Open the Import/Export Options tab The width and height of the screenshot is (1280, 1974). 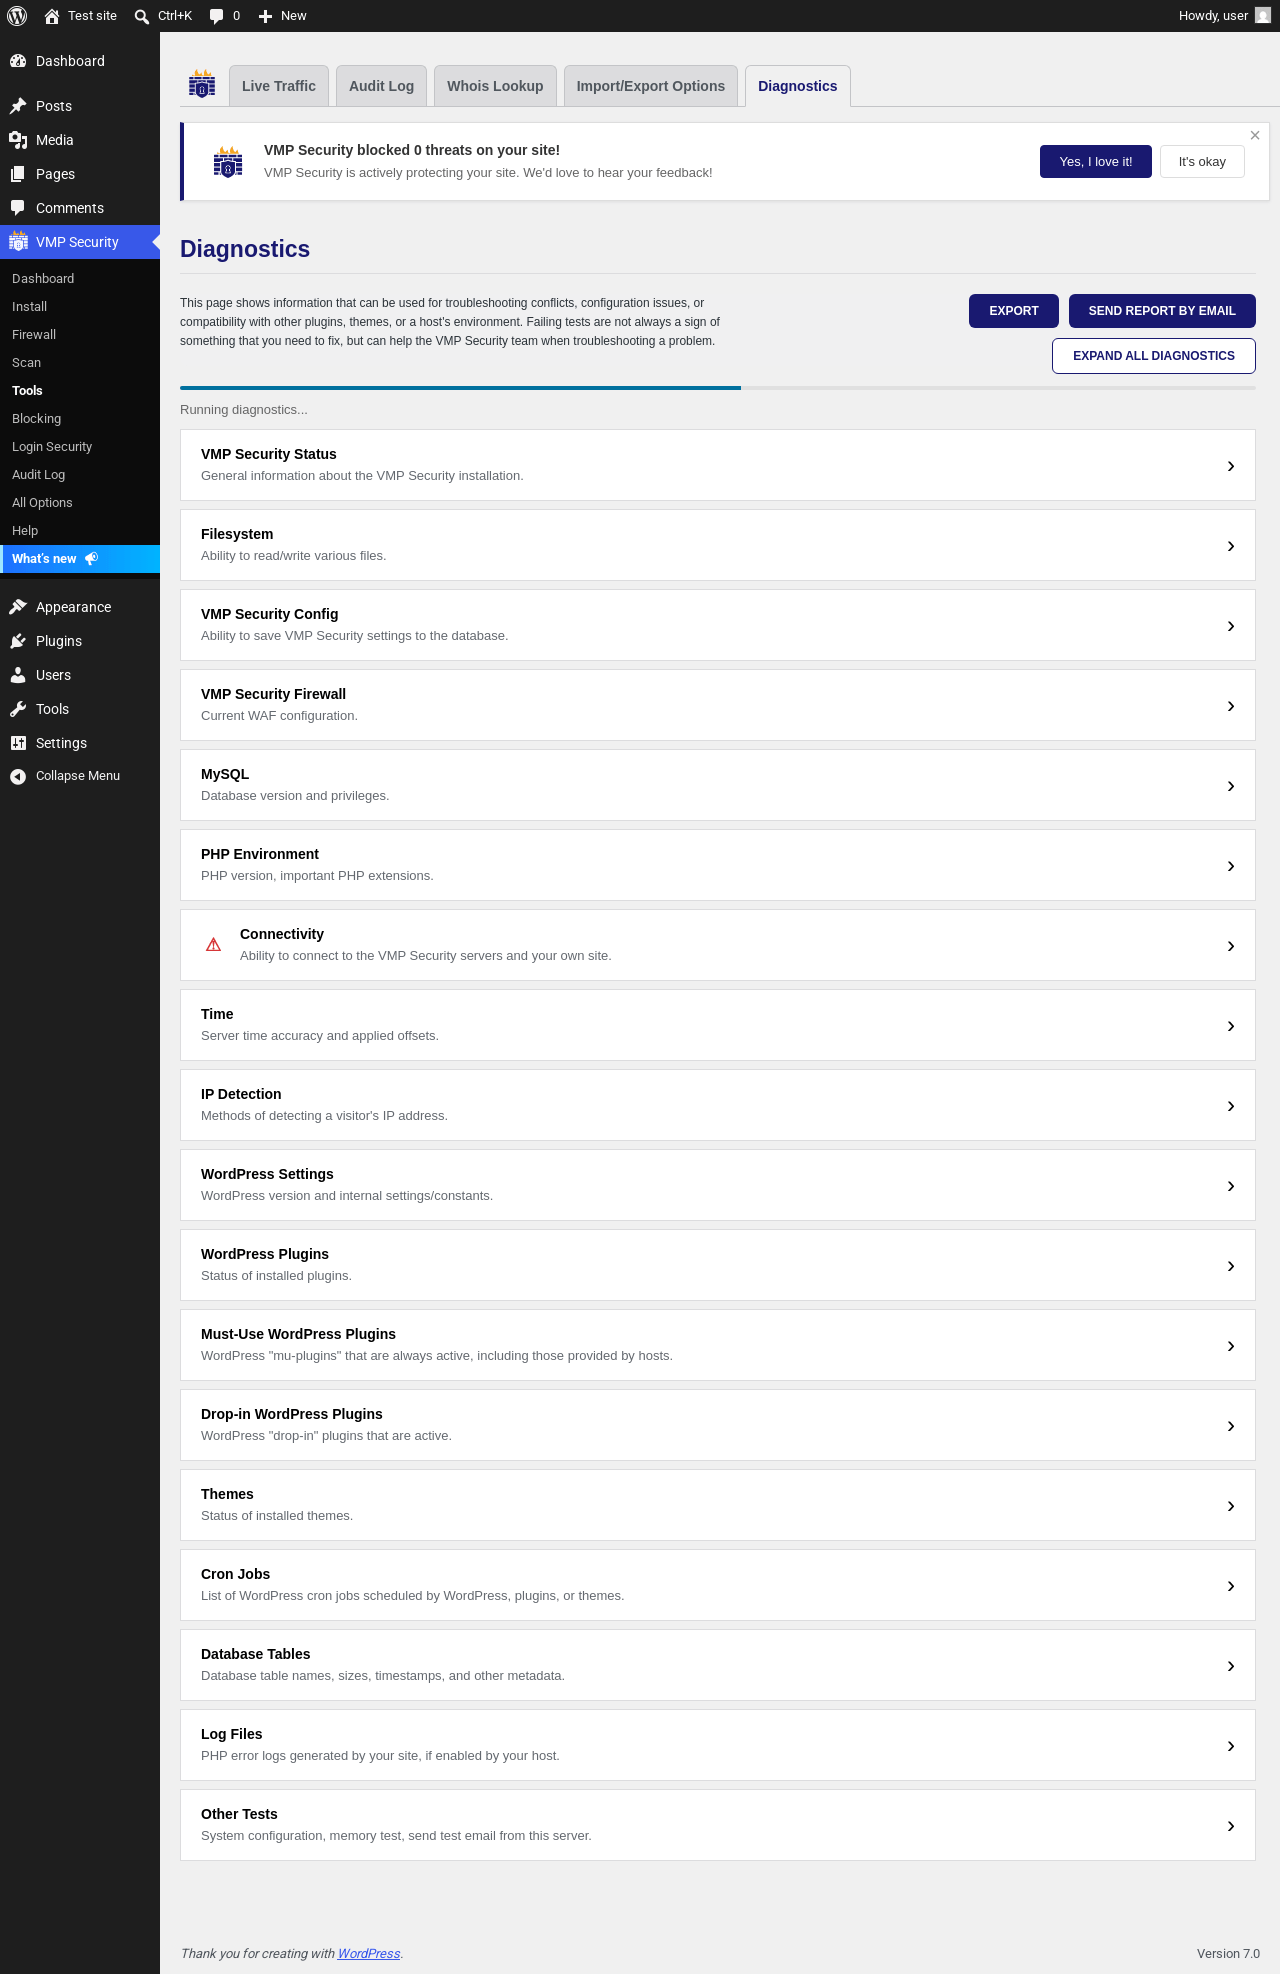point(651,86)
